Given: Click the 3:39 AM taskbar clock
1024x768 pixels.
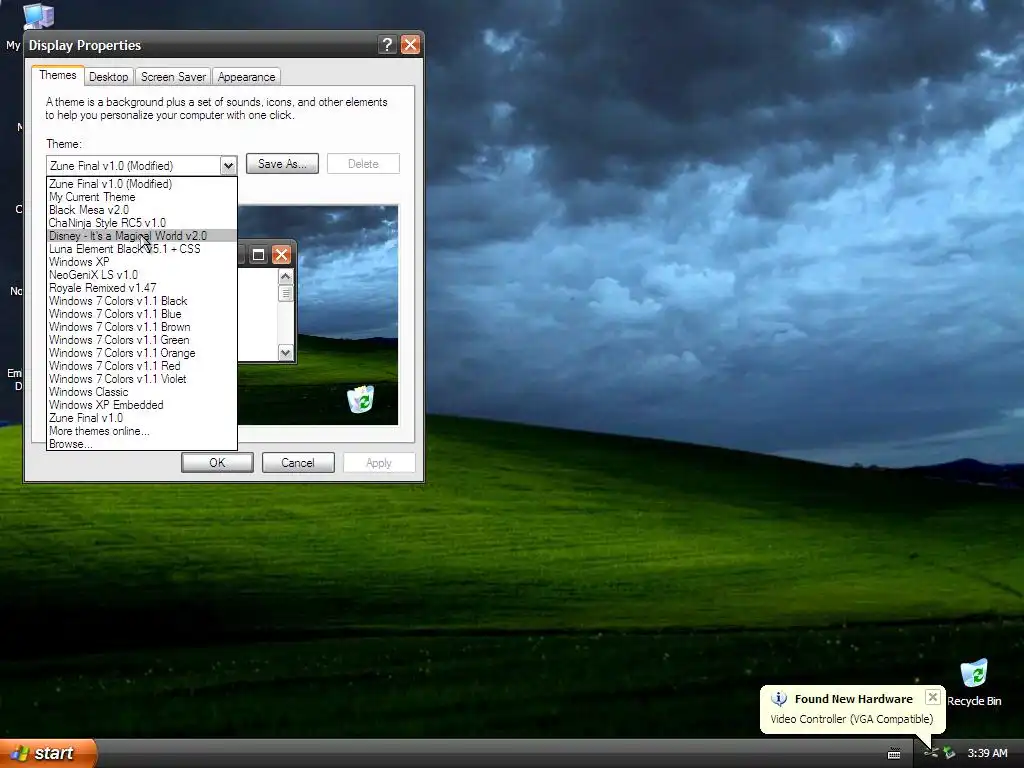Looking at the screenshot, I should click(x=987, y=753).
